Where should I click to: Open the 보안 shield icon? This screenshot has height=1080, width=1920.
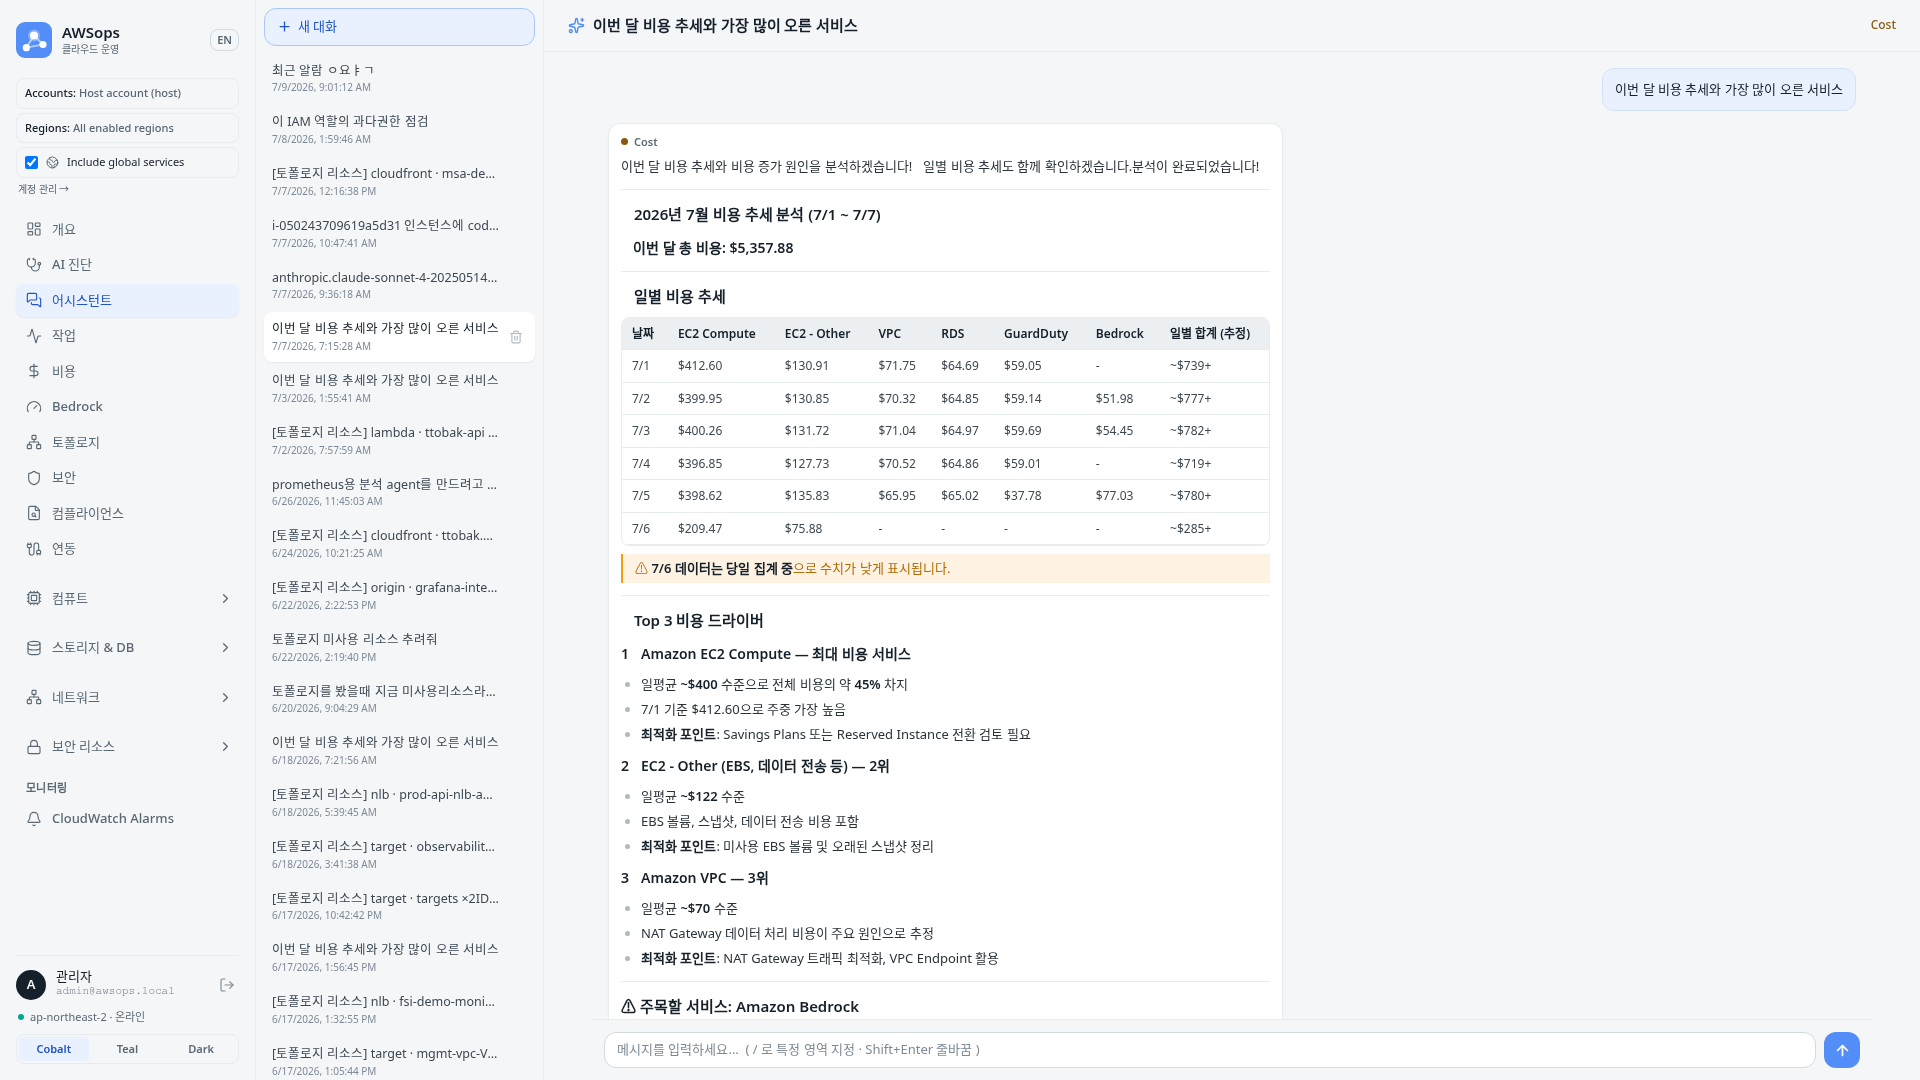click(34, 478)
